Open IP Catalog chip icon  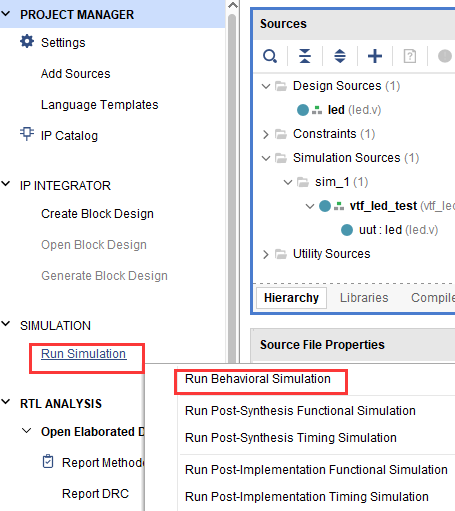pos(27,134)
